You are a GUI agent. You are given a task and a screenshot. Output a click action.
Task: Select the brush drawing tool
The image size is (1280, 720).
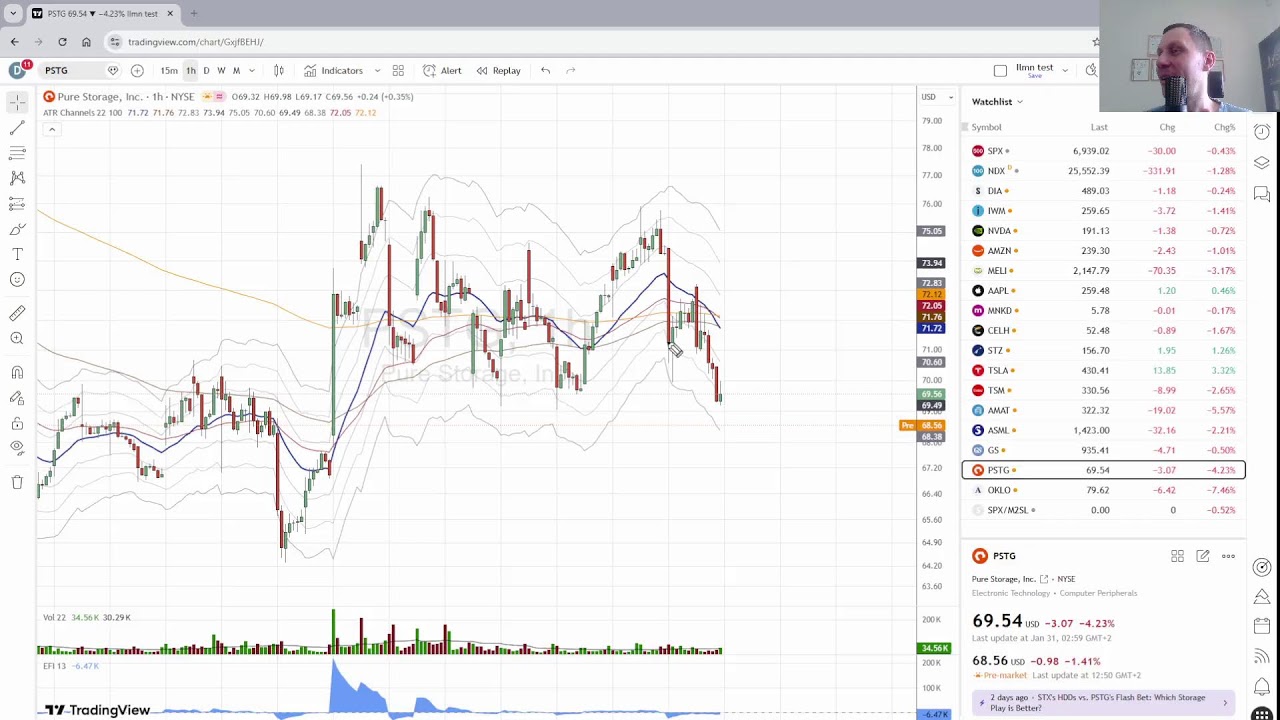(17, 229)
